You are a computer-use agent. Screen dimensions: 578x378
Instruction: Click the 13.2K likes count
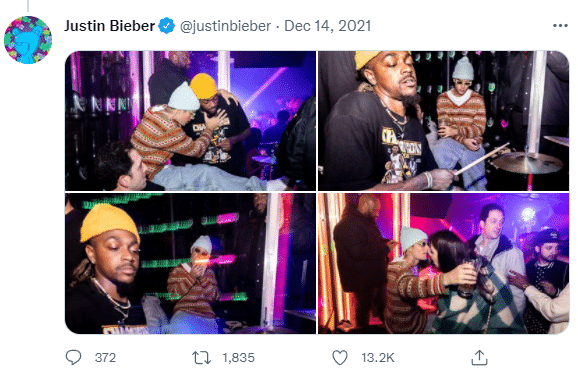coord(378,358)
